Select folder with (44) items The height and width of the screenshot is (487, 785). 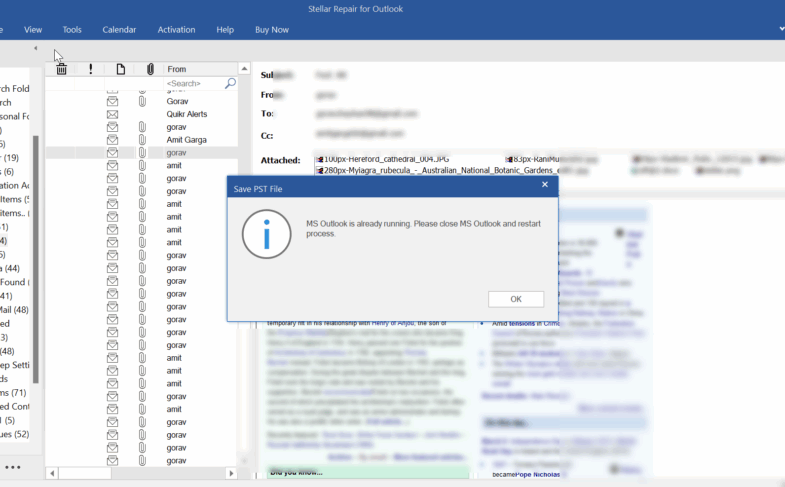10,268
